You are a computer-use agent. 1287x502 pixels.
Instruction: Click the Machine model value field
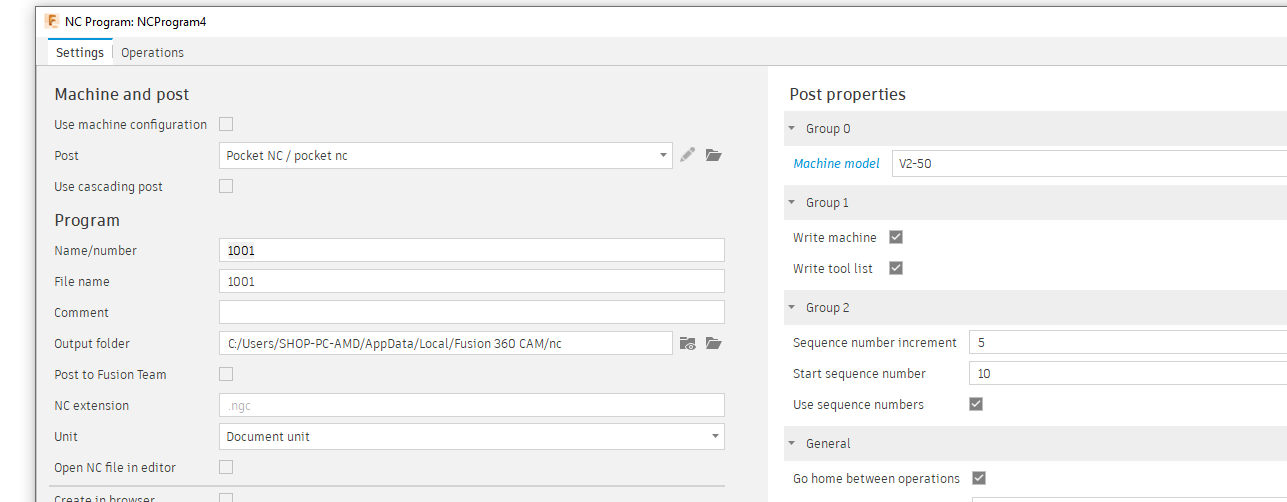(x=1089, y=163)
